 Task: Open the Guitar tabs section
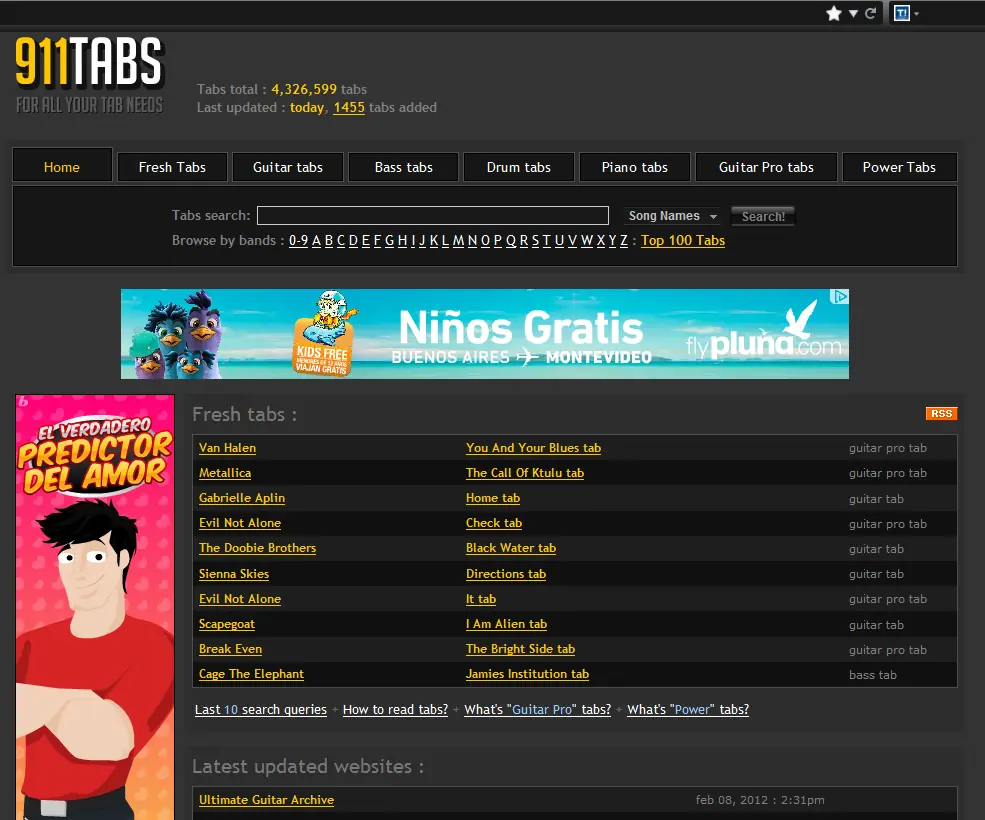pos(288,167)
